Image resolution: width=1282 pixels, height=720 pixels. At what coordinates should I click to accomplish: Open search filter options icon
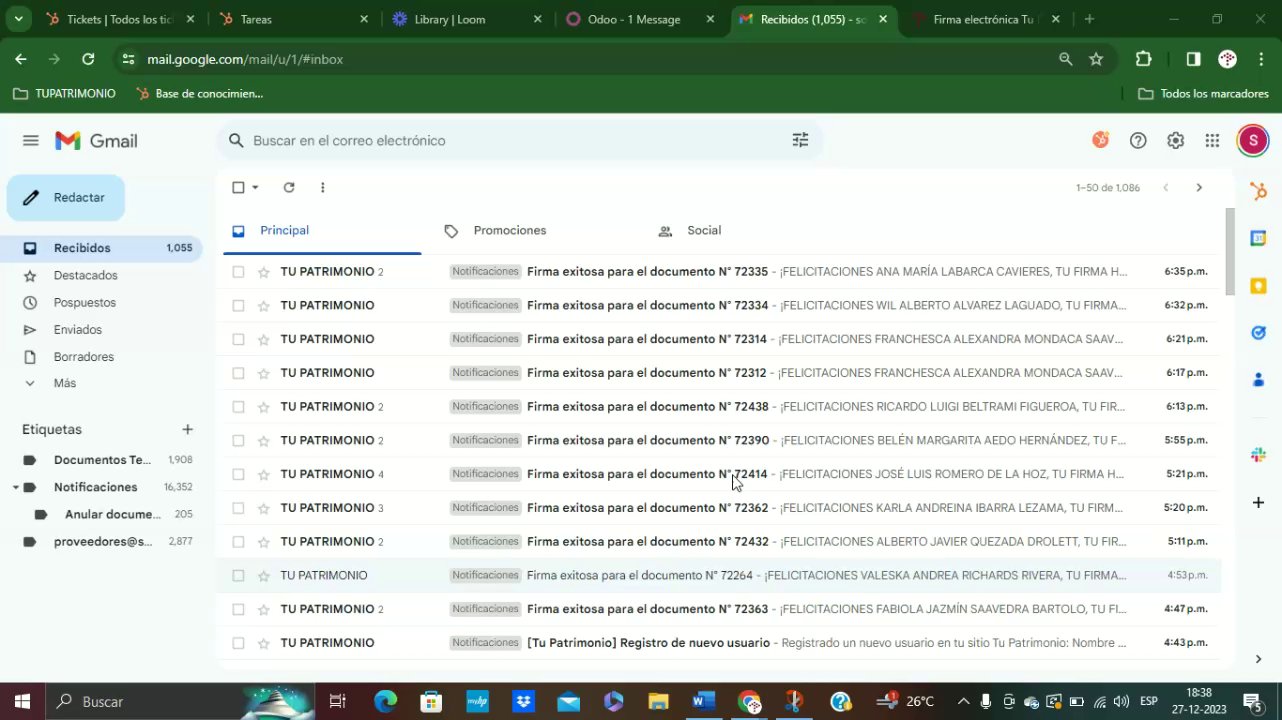coord(800,141)
